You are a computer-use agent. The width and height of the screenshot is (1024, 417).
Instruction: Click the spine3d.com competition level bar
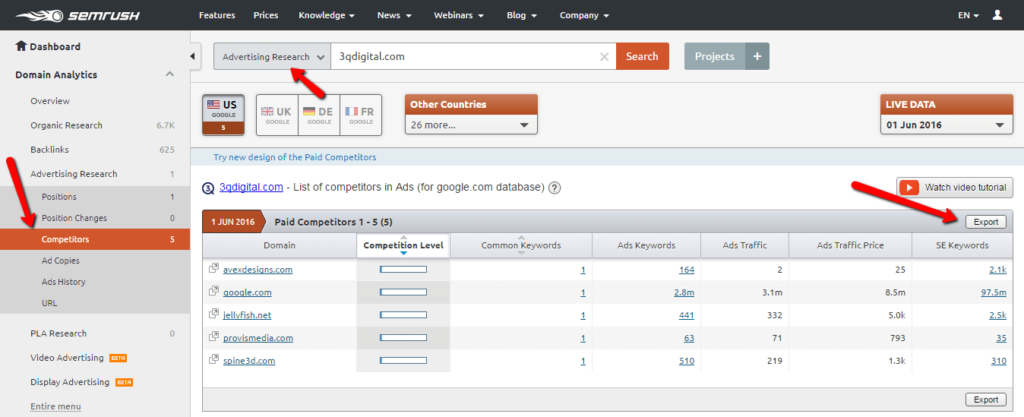point(403,360)
